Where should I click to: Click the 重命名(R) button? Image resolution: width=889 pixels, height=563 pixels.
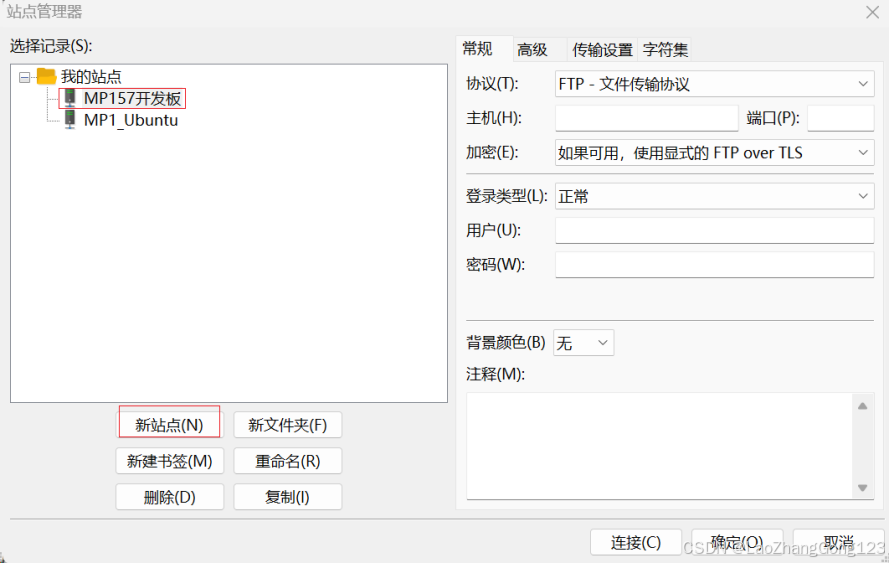[287, 461]
